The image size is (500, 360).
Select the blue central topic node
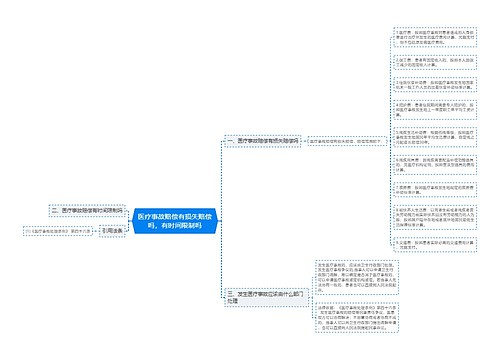point(175,221)
